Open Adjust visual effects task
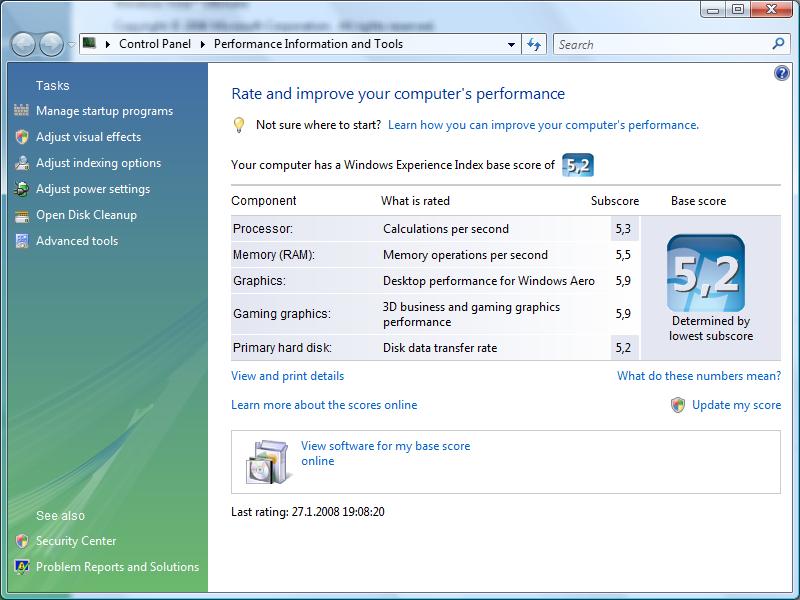The height and width of the screenshot is (600, 800). [x=88, y=137]
